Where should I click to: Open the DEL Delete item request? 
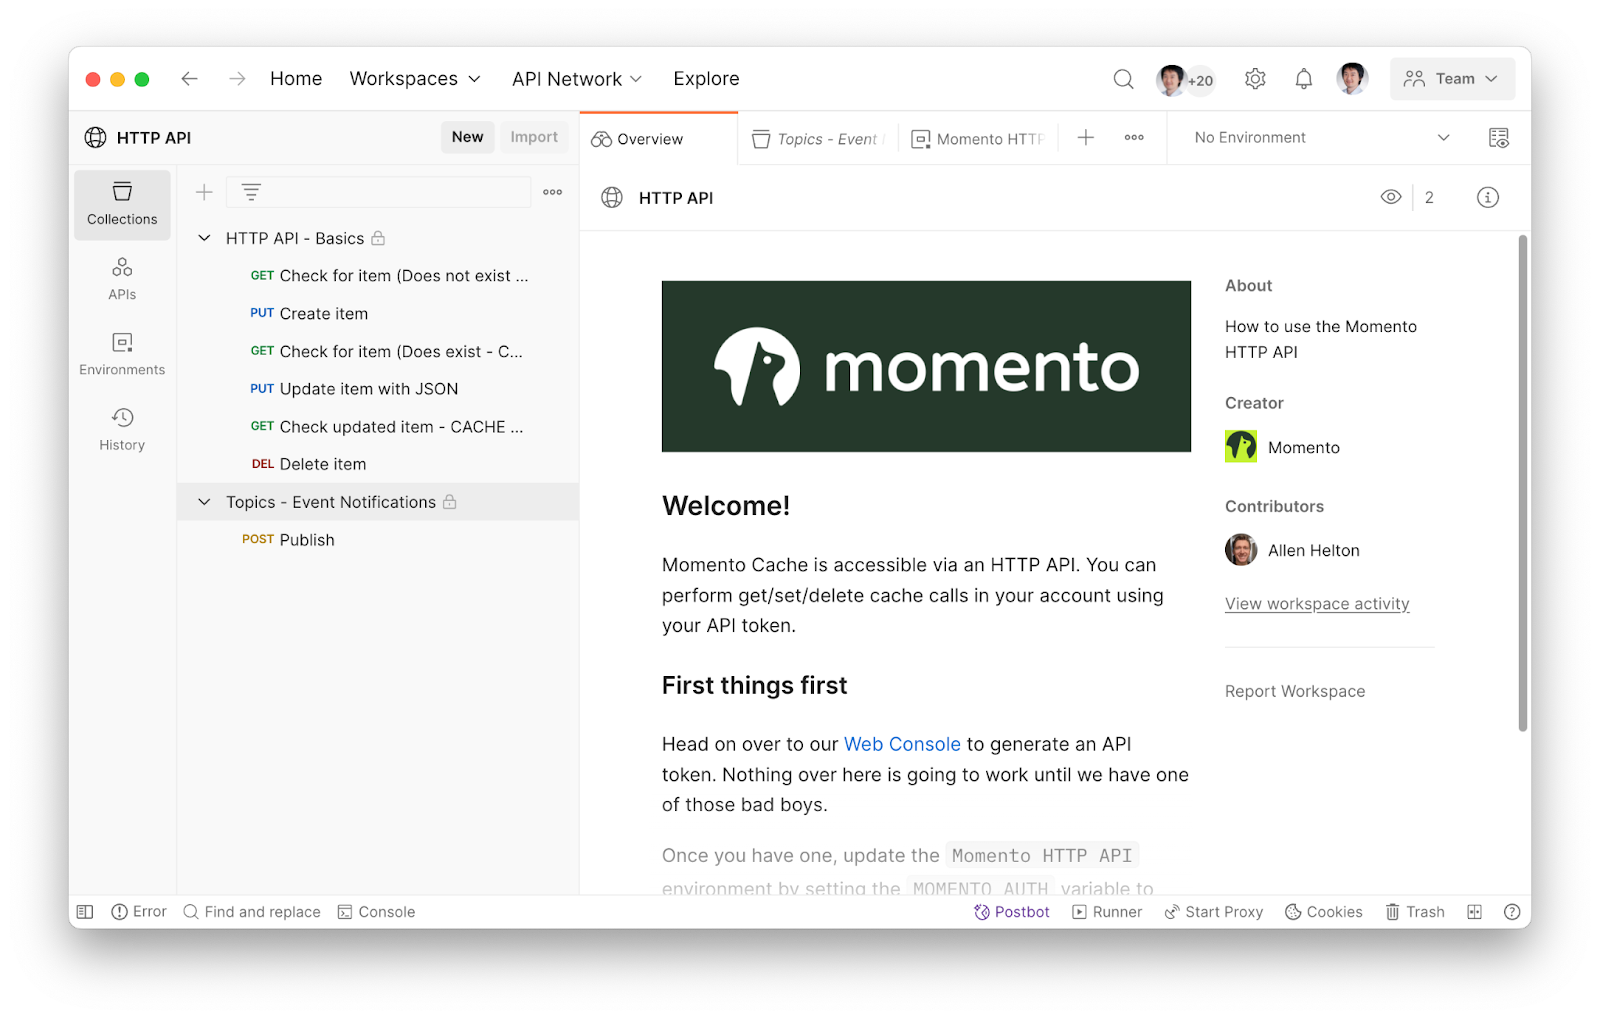(x=378, y=464)
